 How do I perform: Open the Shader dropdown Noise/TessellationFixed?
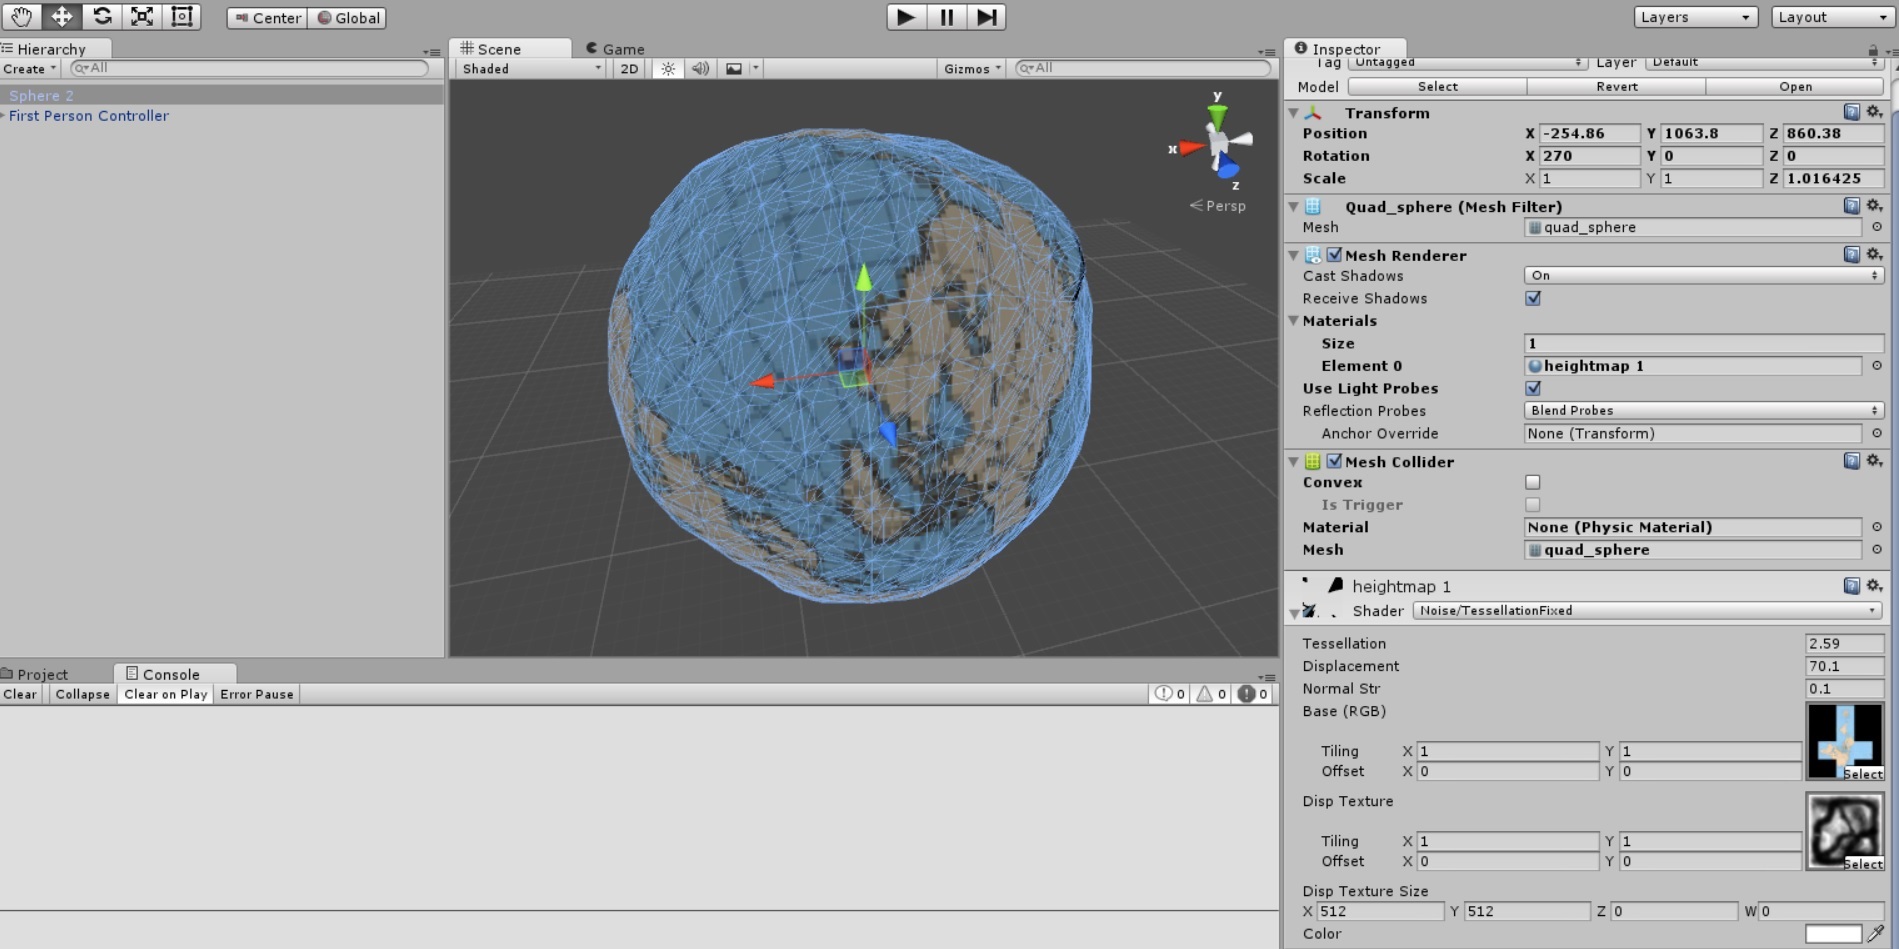click(1648, 610)
